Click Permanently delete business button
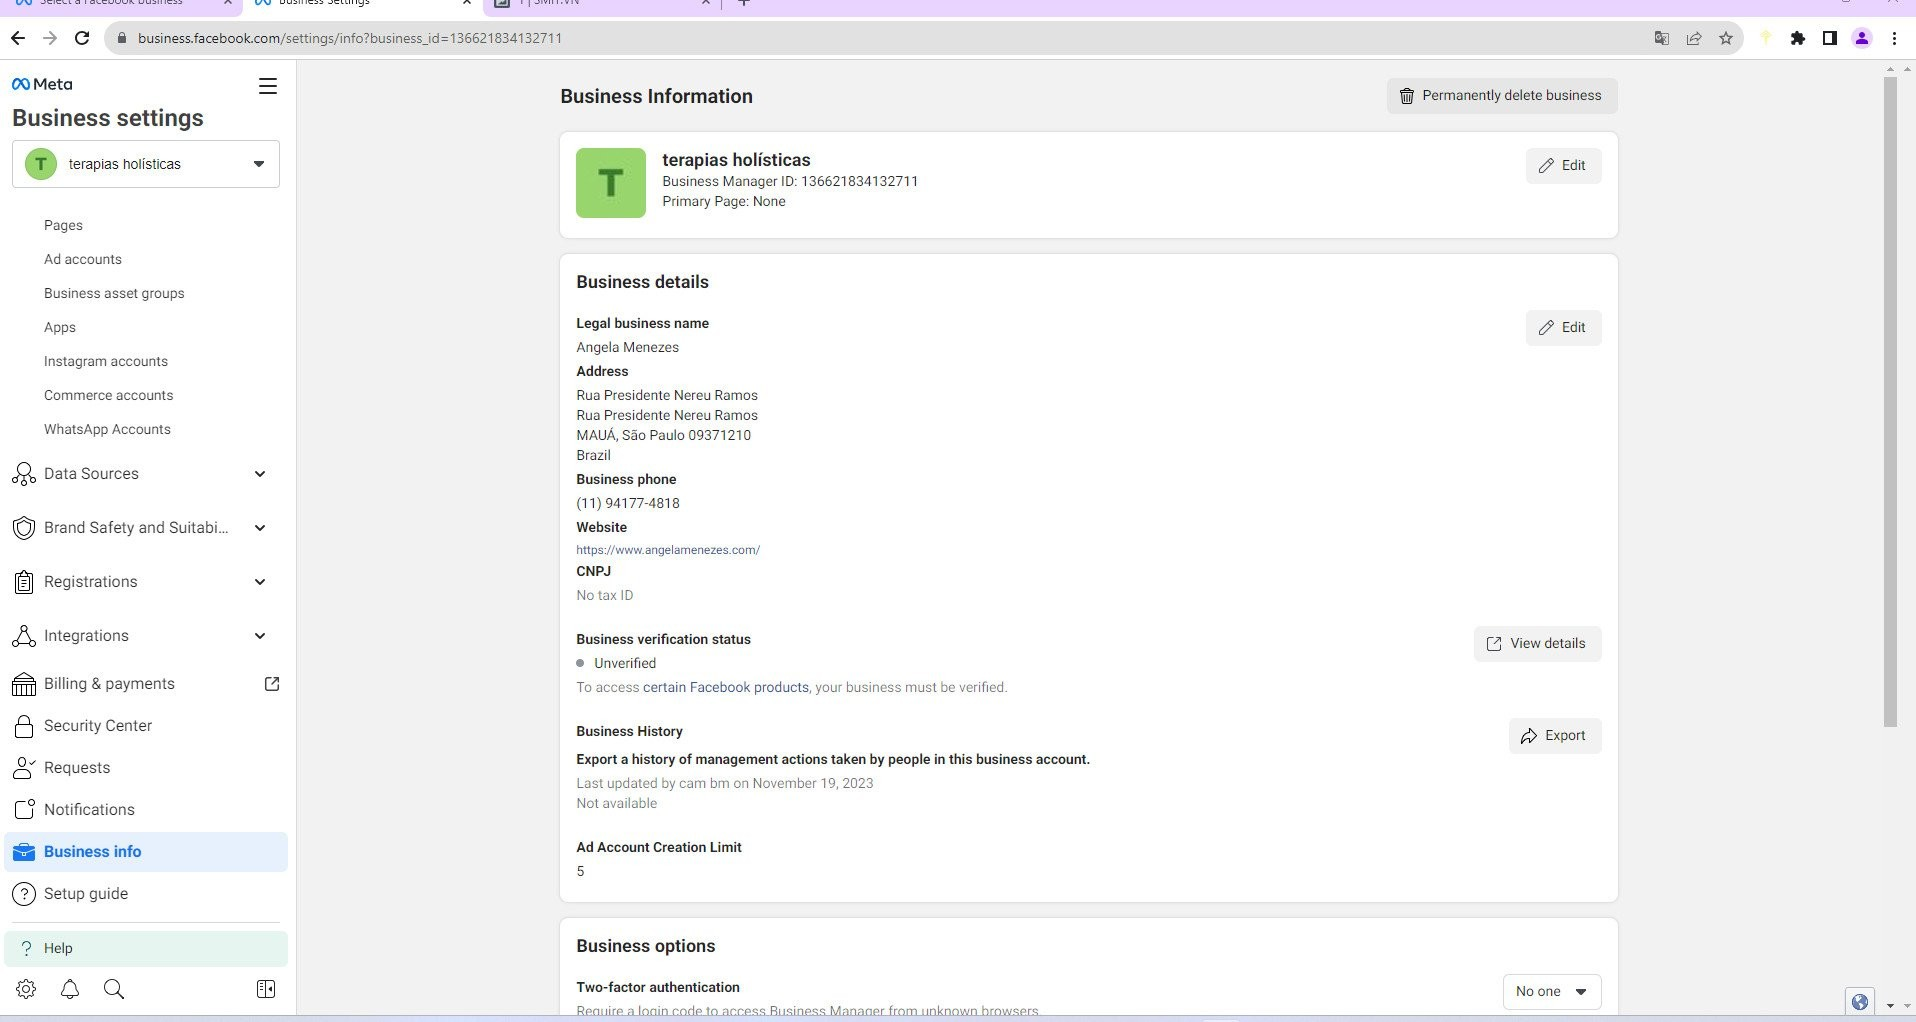 1501,96
